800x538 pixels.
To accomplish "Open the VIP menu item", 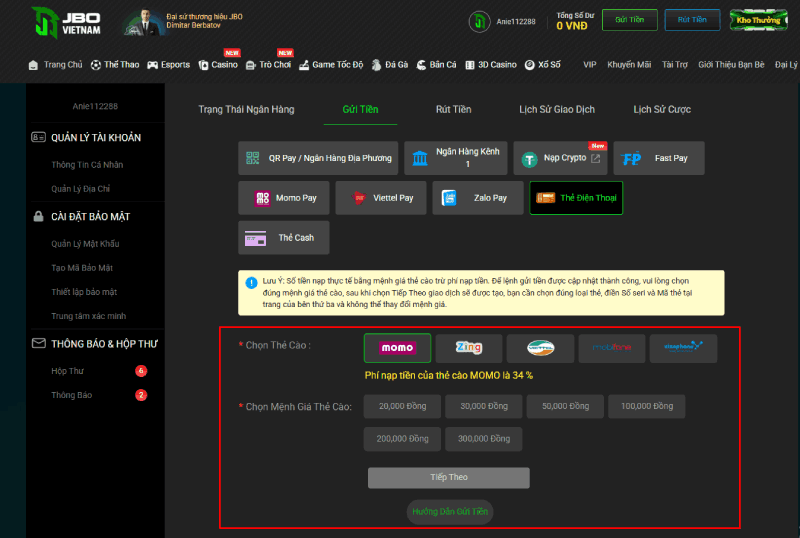I will [x=590, y=65].
